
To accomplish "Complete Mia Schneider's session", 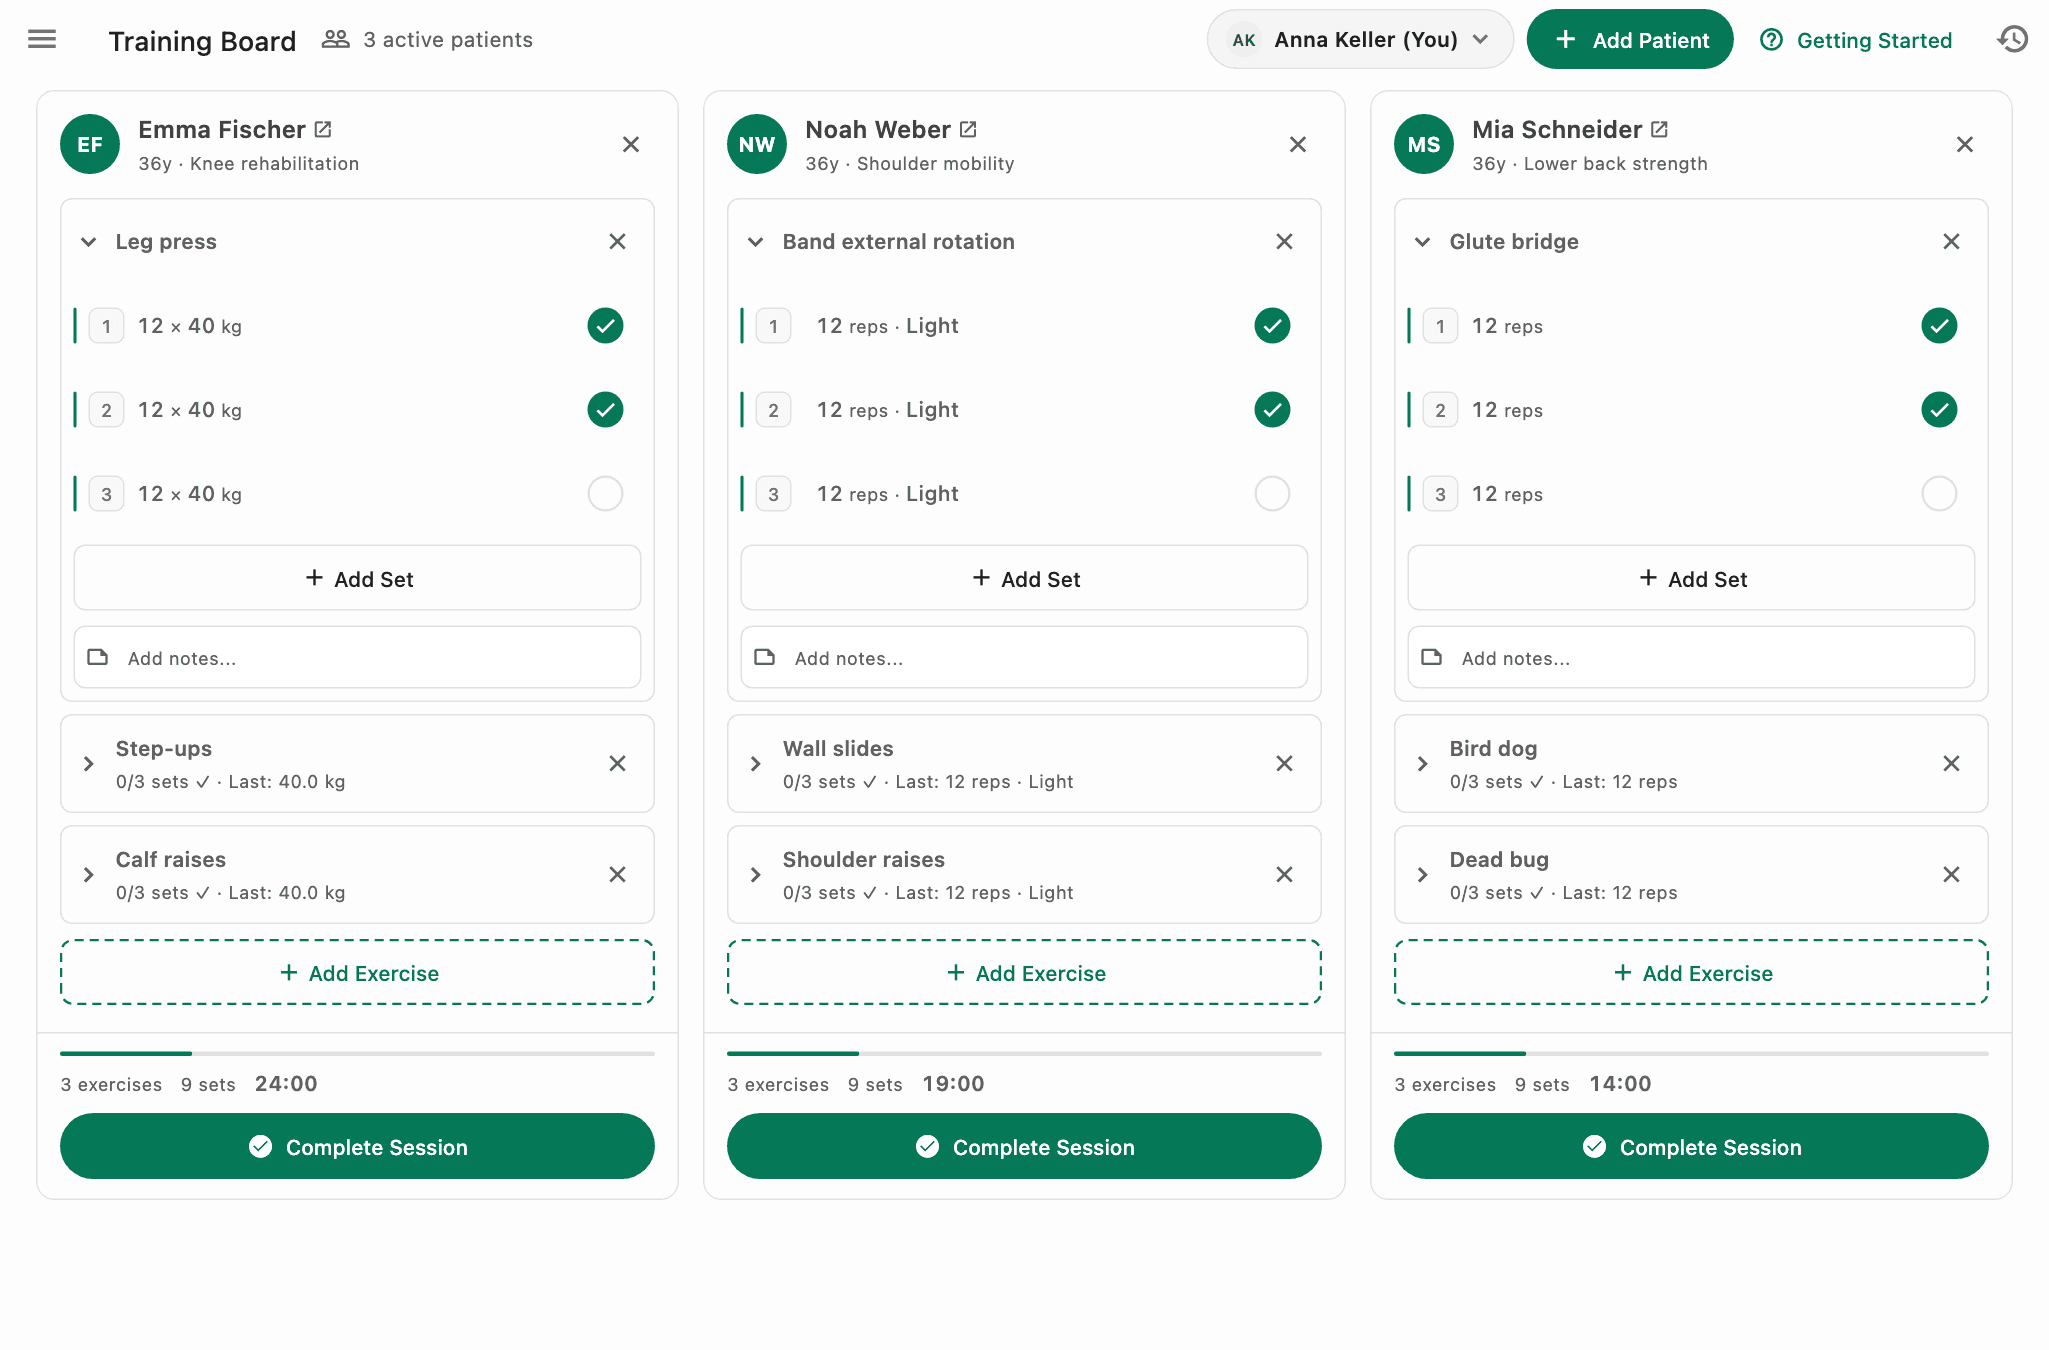I will click(1691, 1146).
